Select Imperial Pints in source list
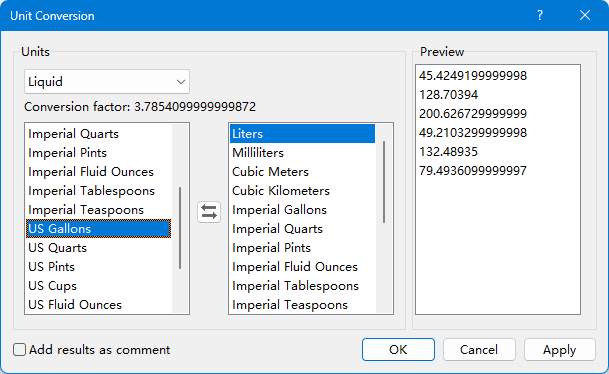The width and height of the screenshot is (609, 374). (x=99, y=153)
